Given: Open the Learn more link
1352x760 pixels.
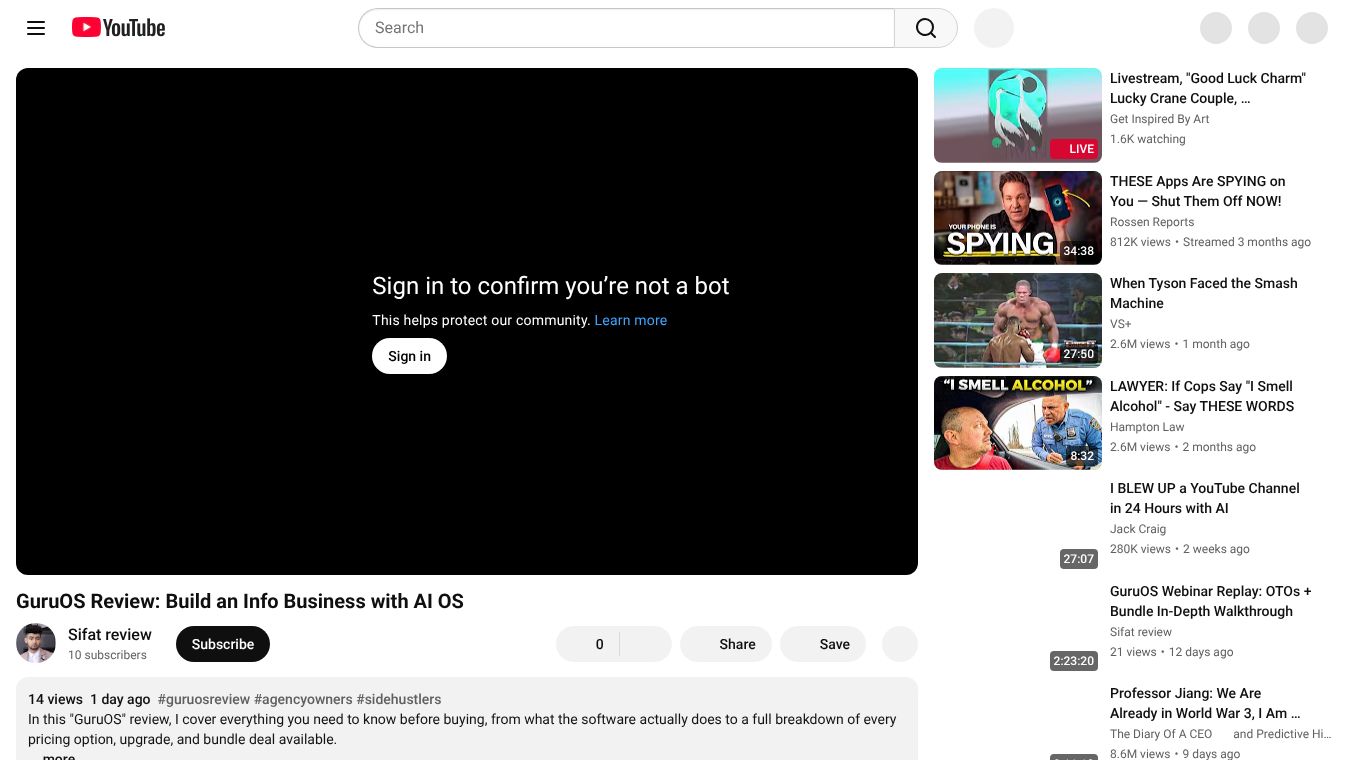Looking at the screenshot, I should 630,320.
